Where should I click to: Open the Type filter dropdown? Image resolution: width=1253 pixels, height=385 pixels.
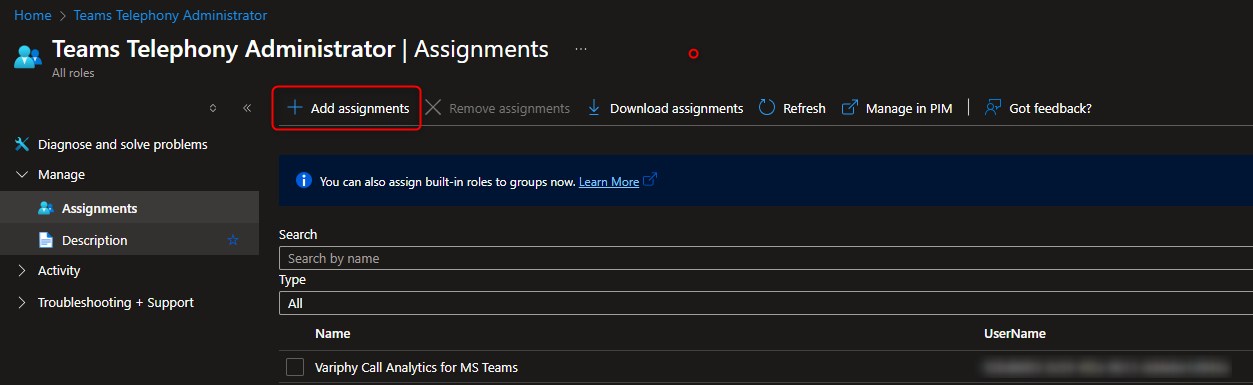(765, 303)
